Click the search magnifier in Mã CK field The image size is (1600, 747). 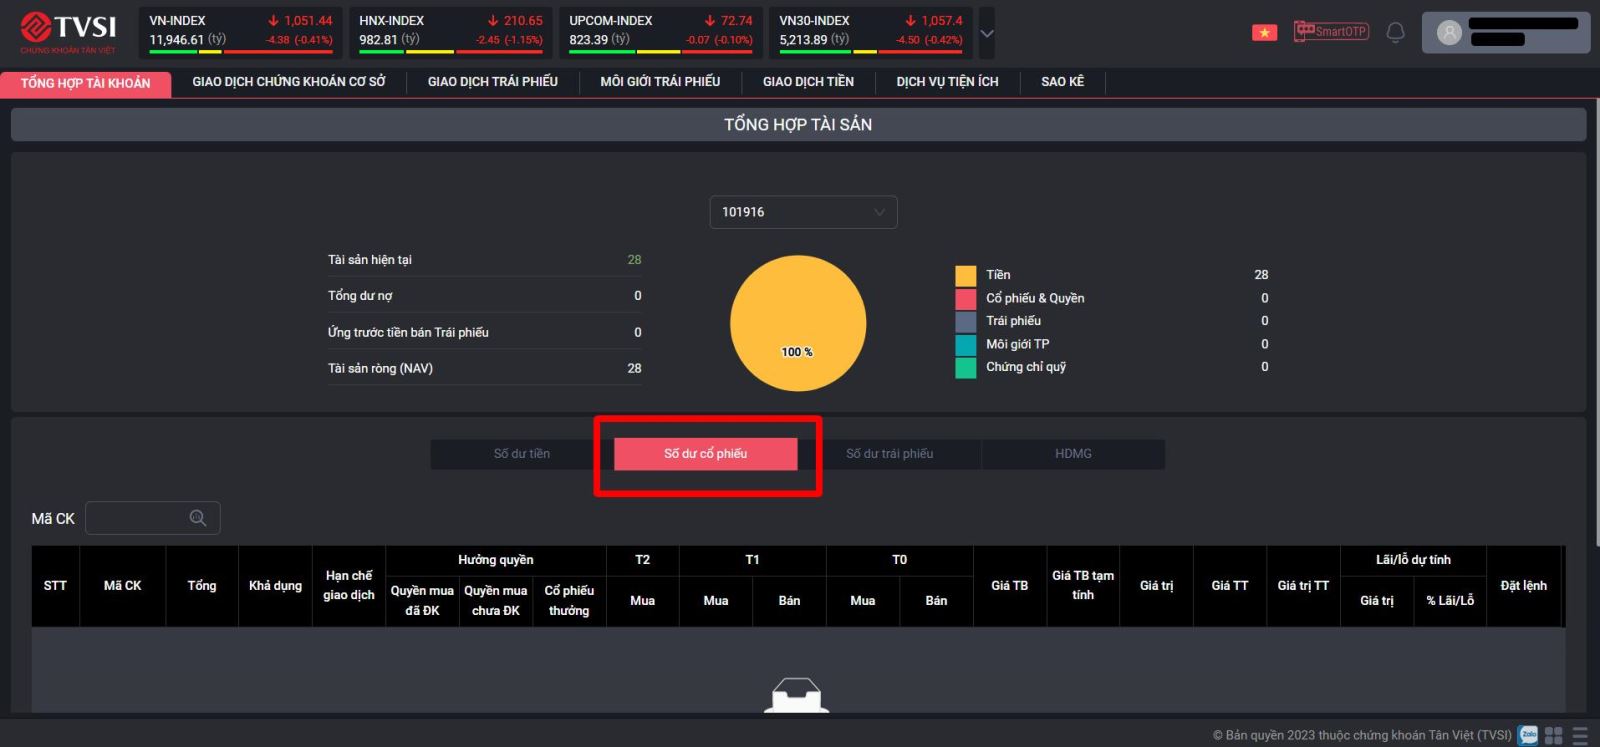[198, 518]
